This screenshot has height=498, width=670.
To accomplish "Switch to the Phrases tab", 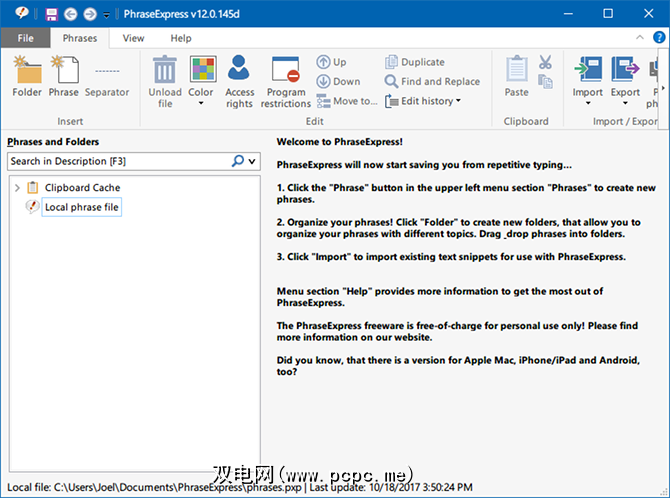I will [80, 38].
